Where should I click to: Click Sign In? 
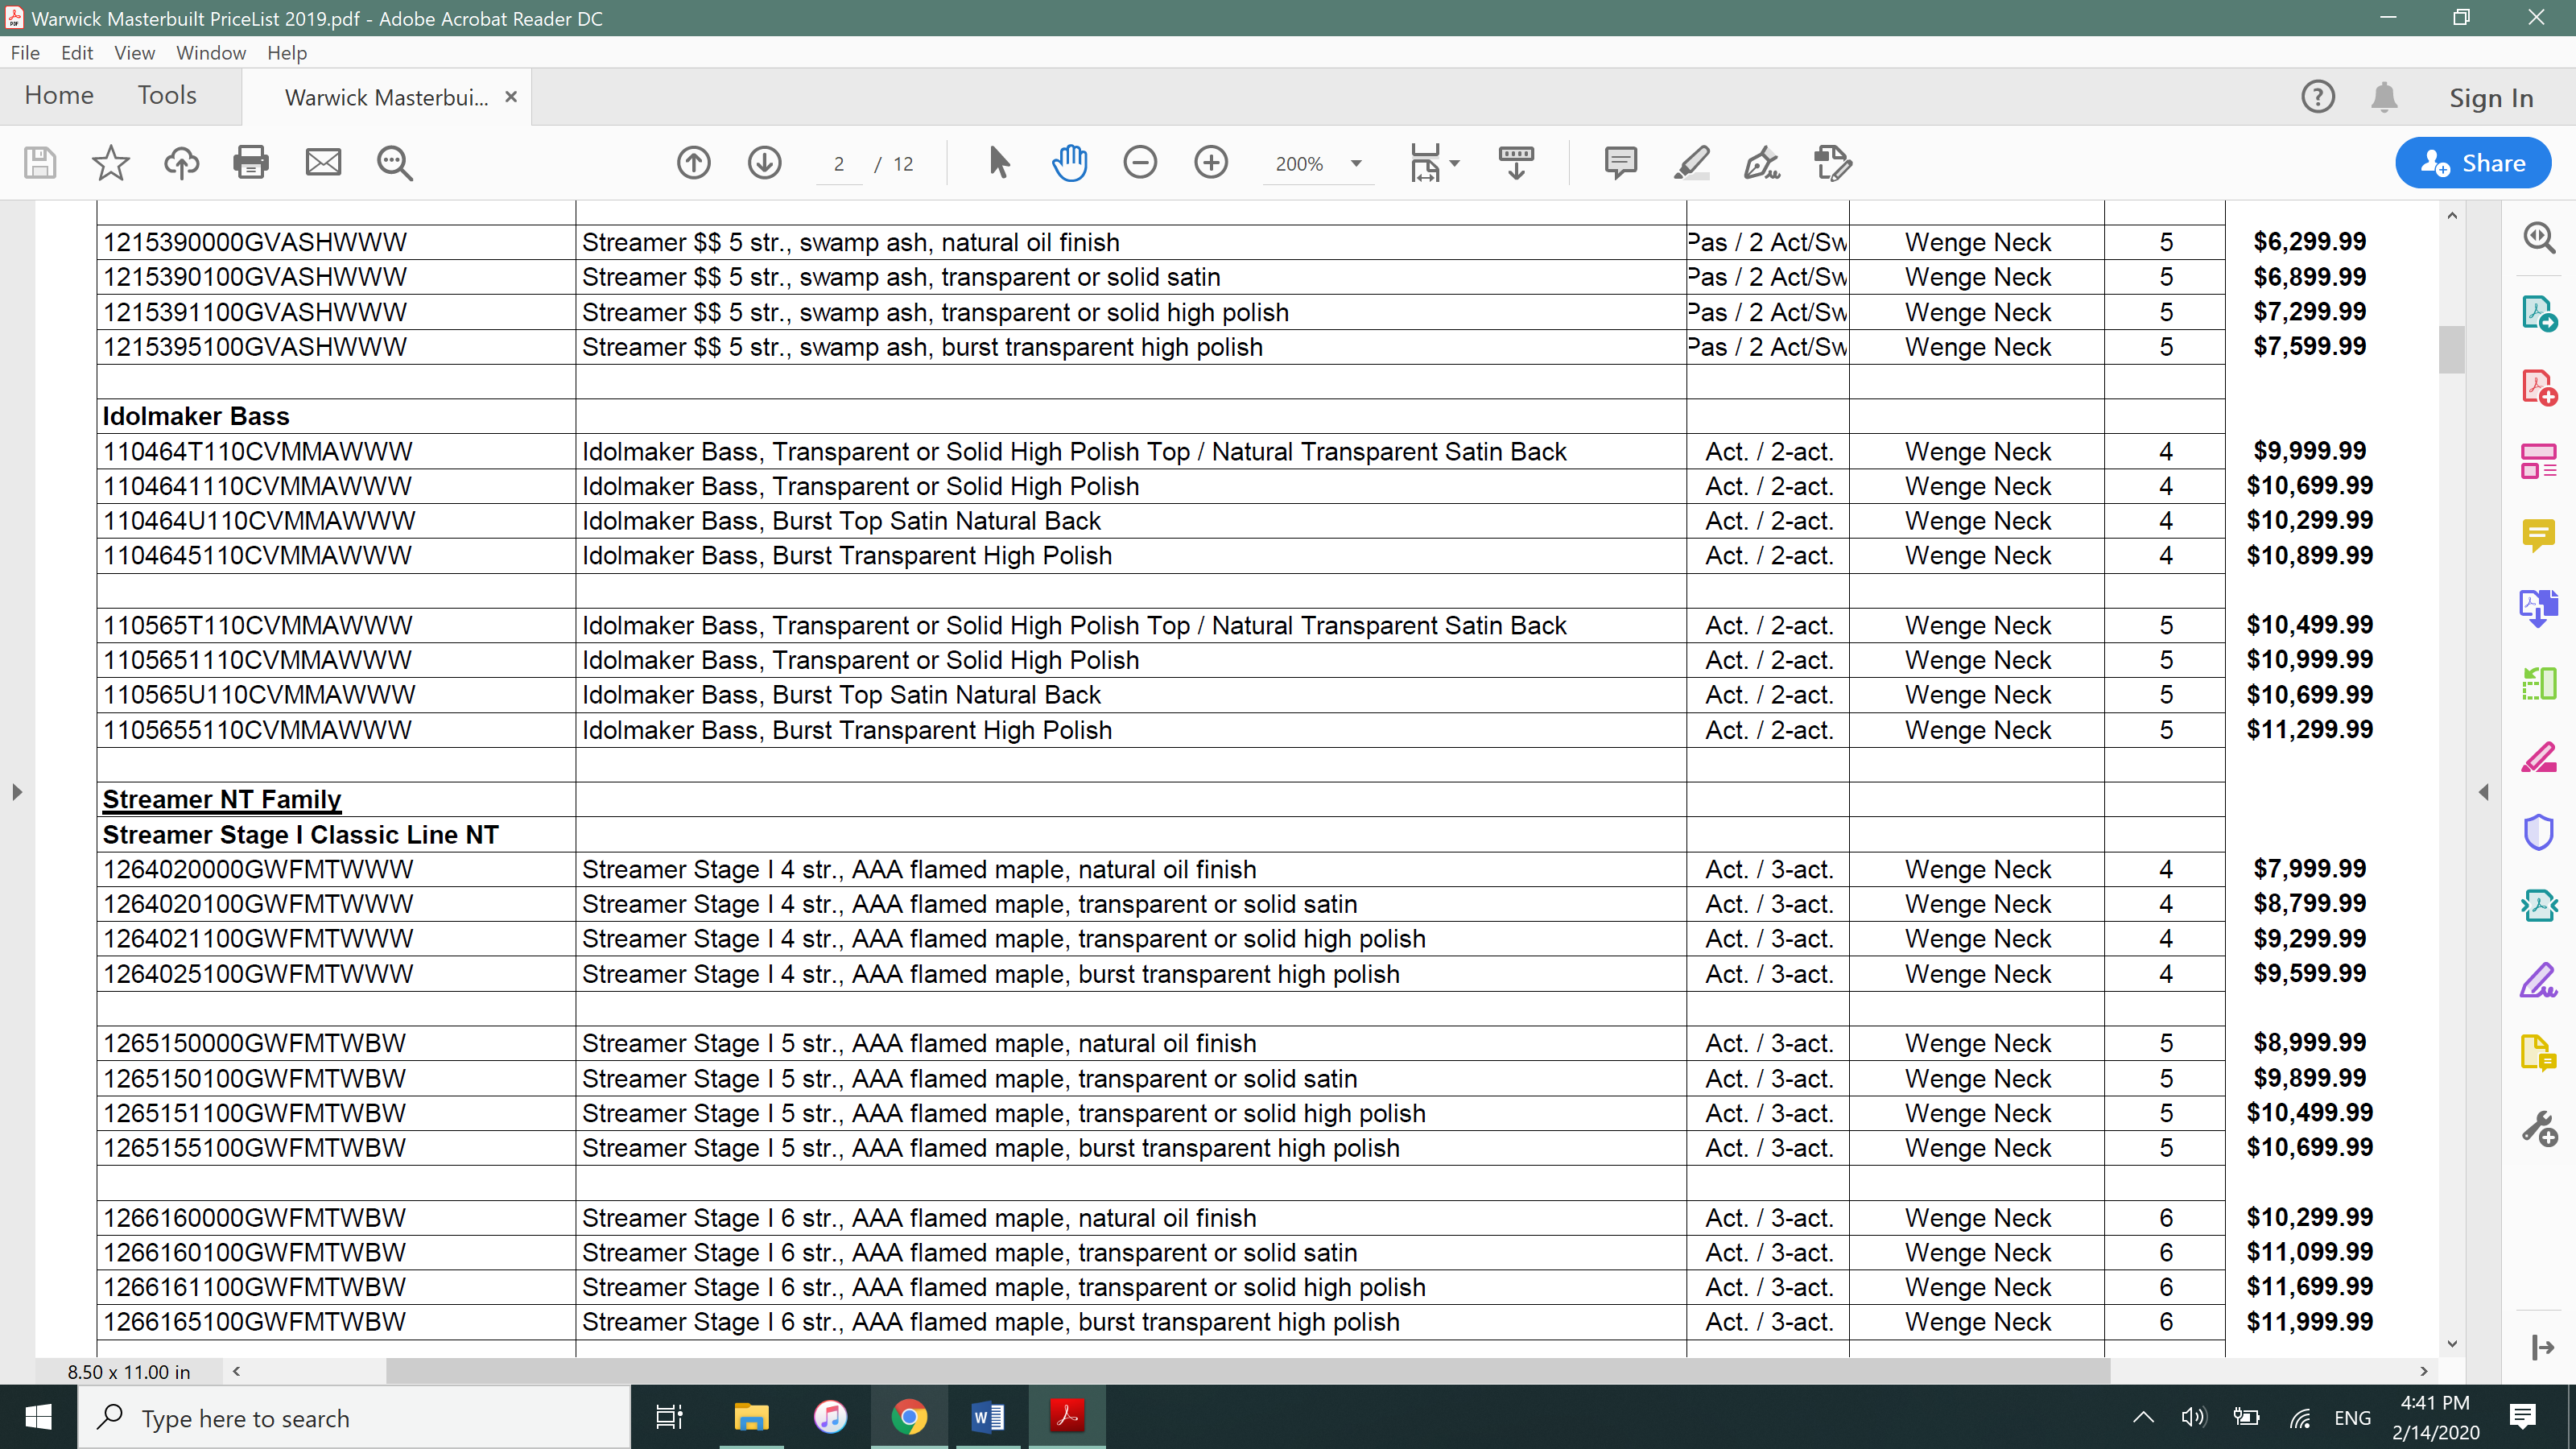point(2491,98)
